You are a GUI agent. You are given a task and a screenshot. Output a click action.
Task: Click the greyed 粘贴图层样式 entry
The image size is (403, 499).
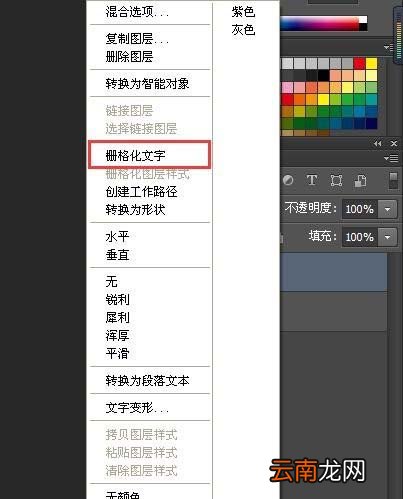(x=141, y=453)
